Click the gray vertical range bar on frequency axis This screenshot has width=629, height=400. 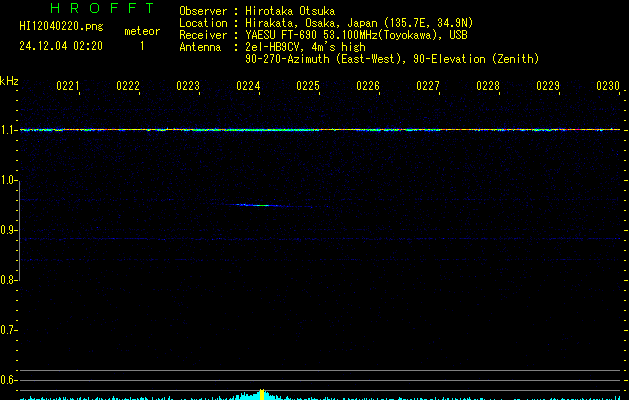coord(20,231)
